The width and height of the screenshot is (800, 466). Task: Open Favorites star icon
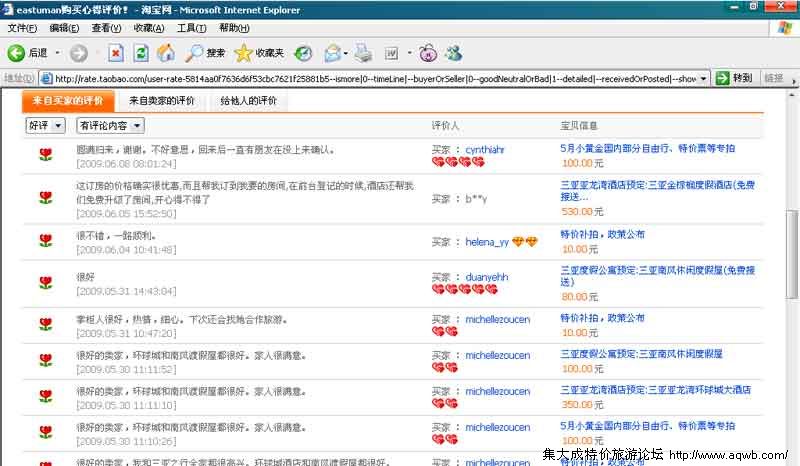tap(243, 53)
